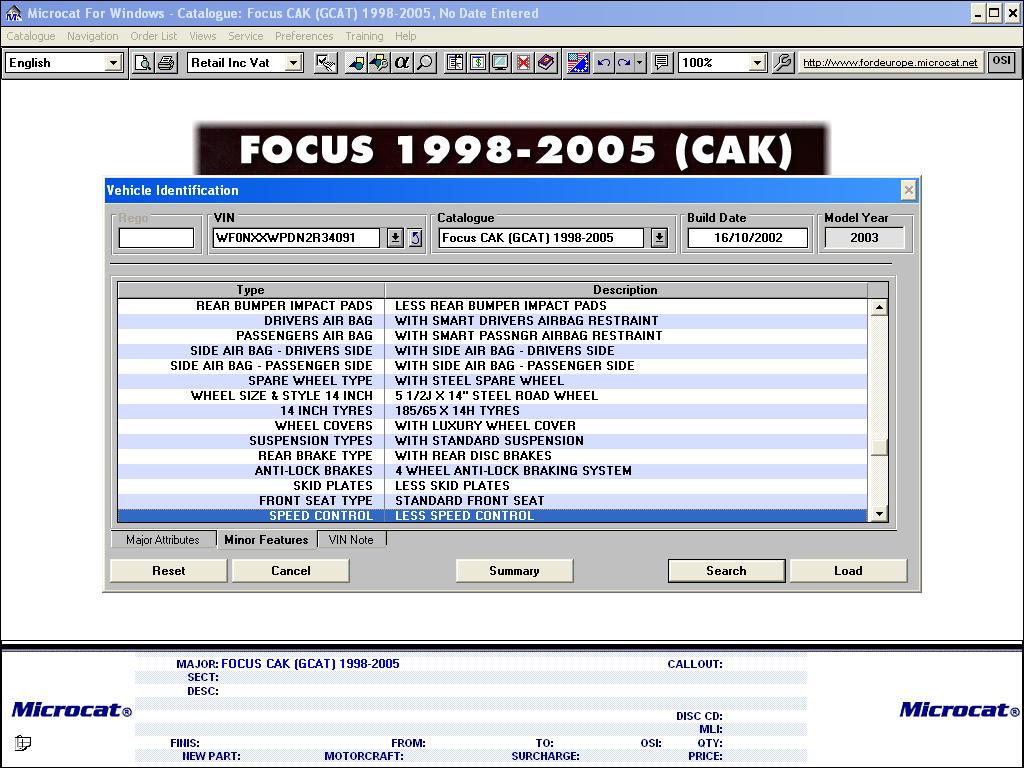1024x768 pixels.
Task: Switch to the Major Attributes tab
Action: point(162,540)
